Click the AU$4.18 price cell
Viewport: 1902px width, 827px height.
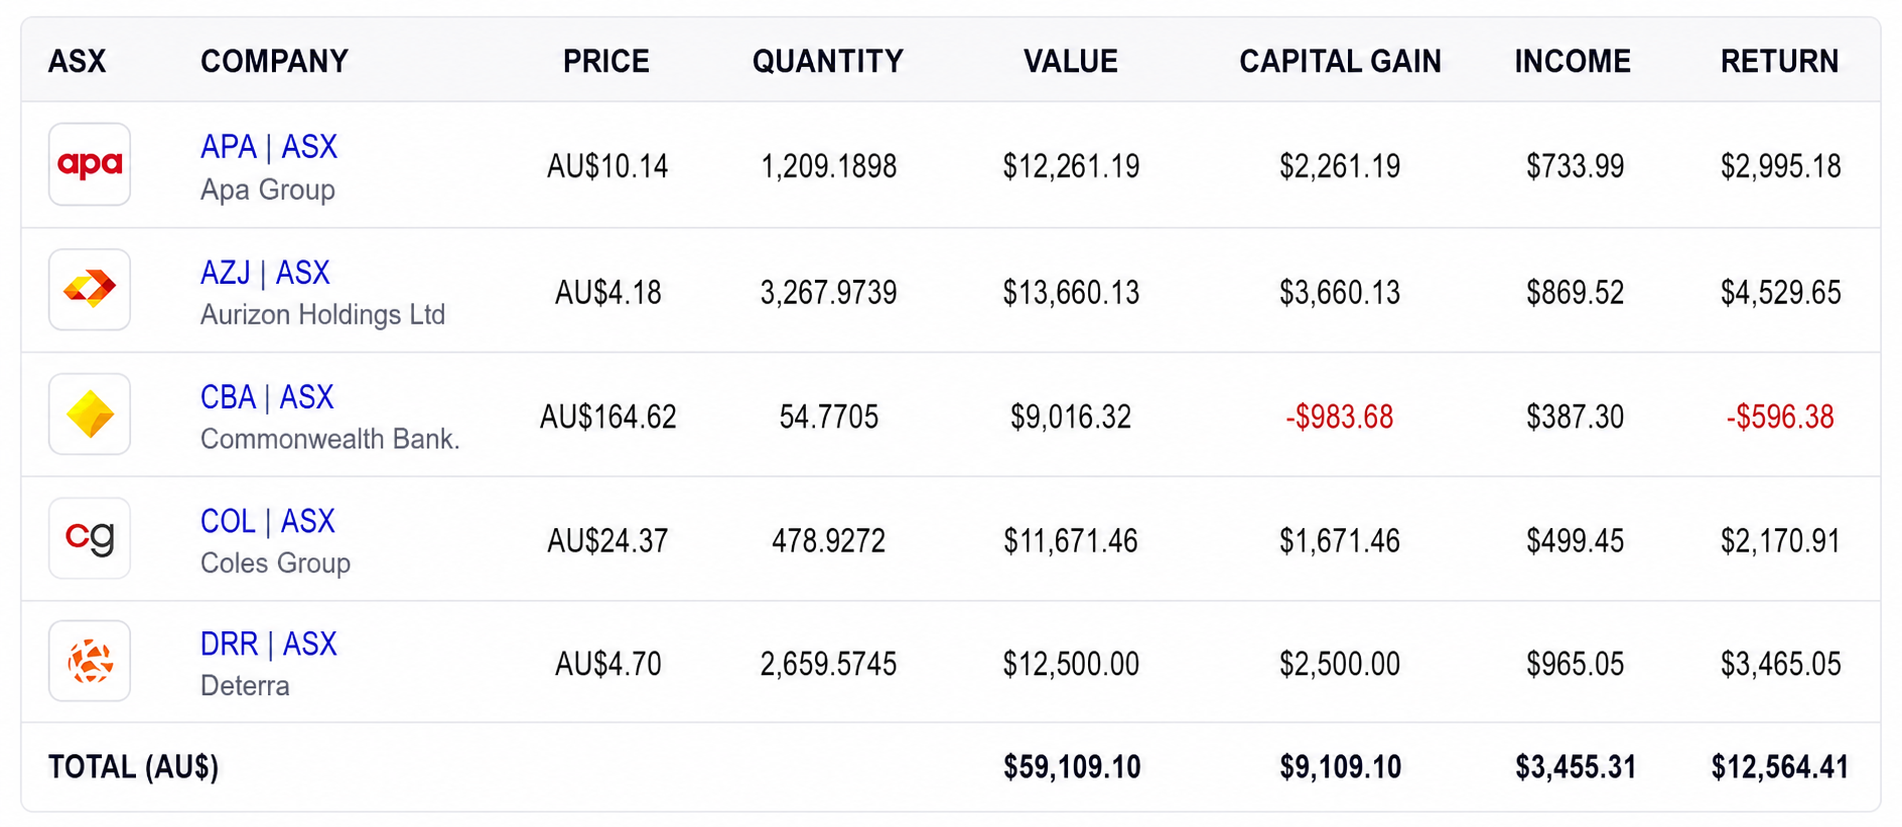point(608,293)
